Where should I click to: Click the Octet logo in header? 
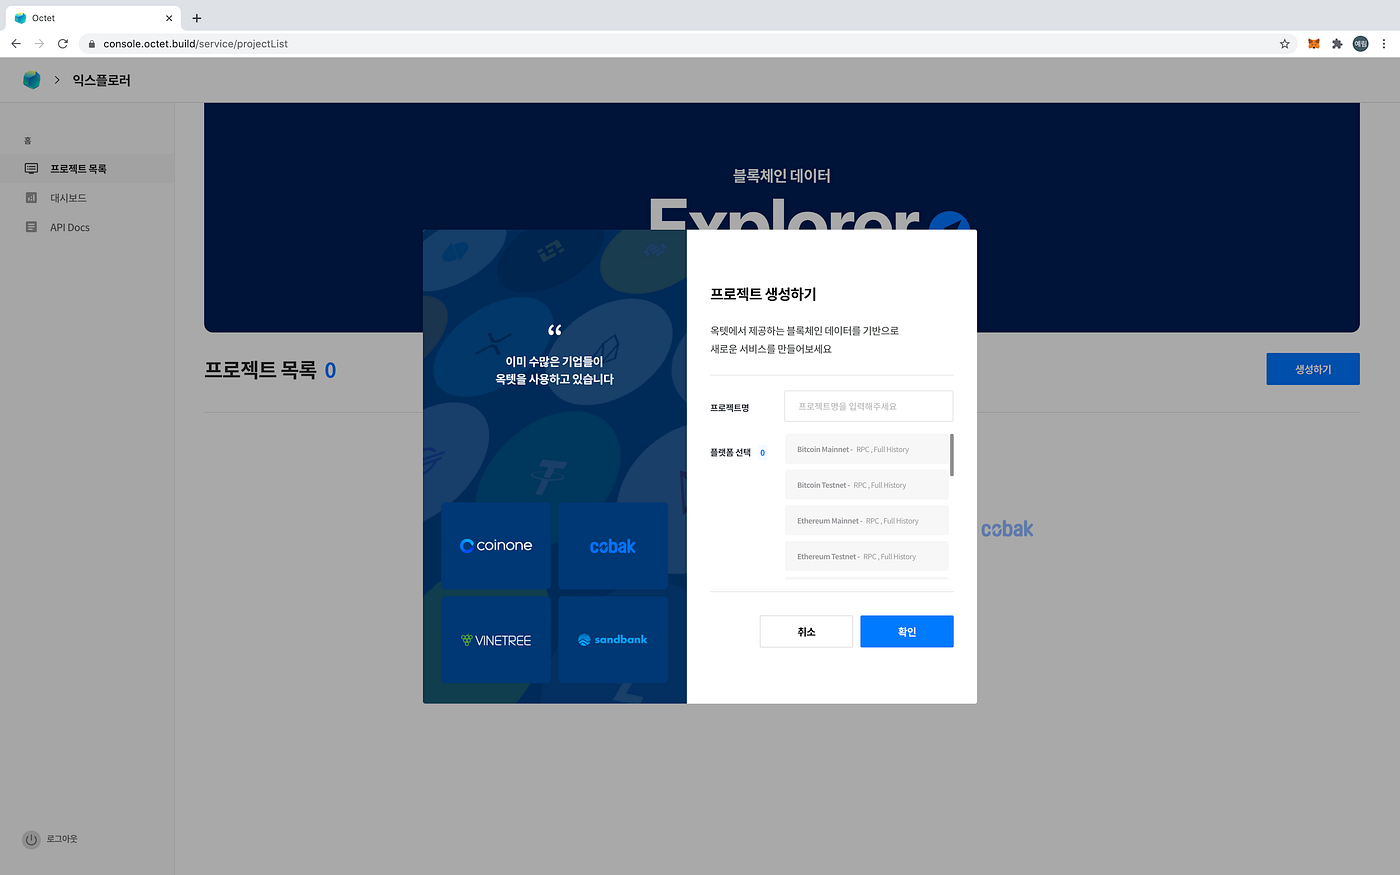pyautogui.click(x=32, y=80)
